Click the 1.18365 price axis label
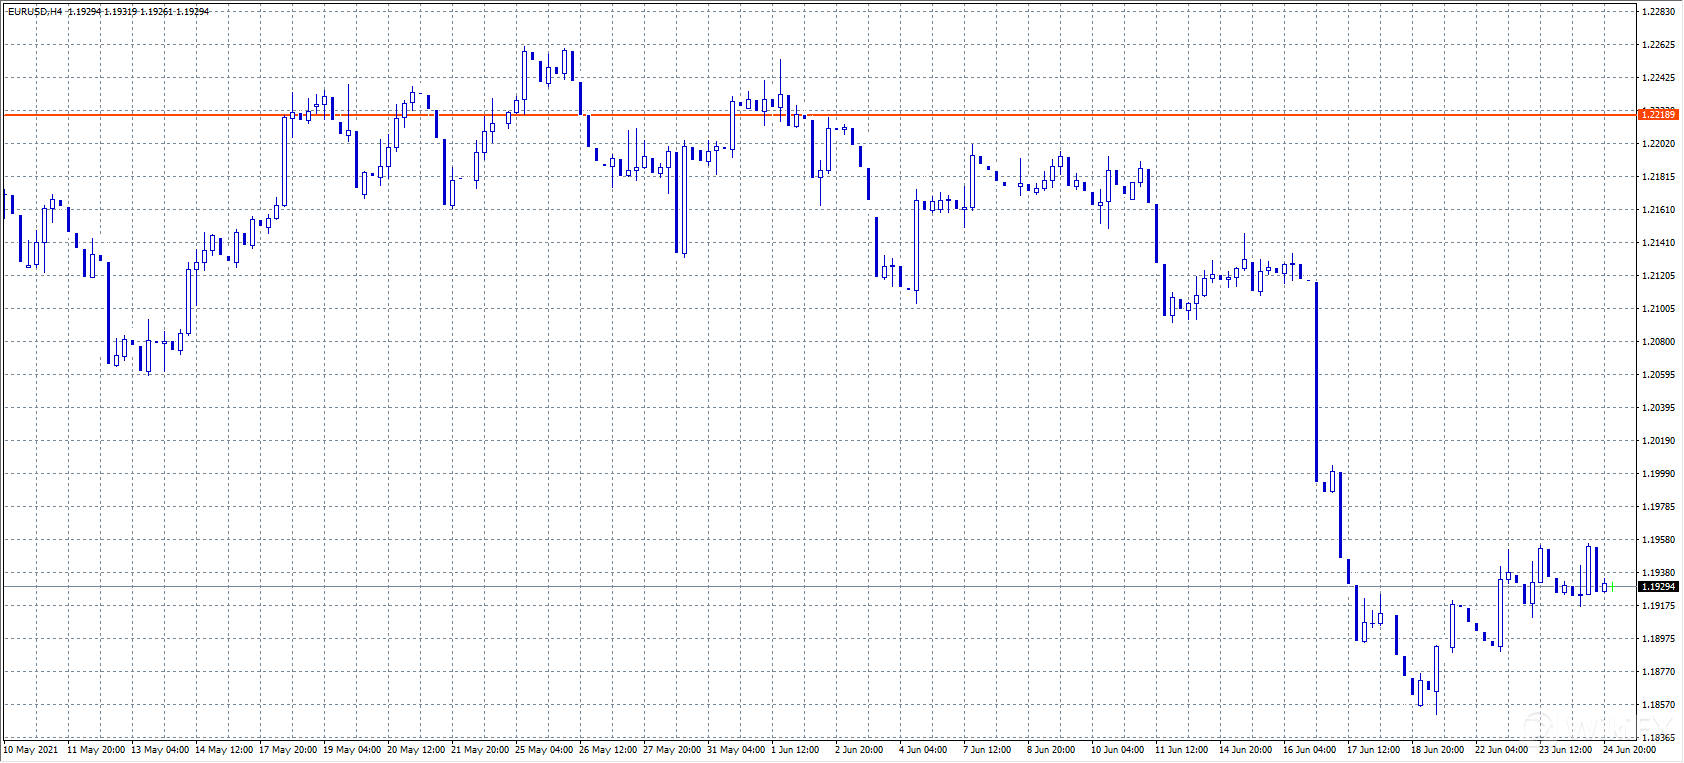This screenshot has width=1684, height=763. point(1659,738)
